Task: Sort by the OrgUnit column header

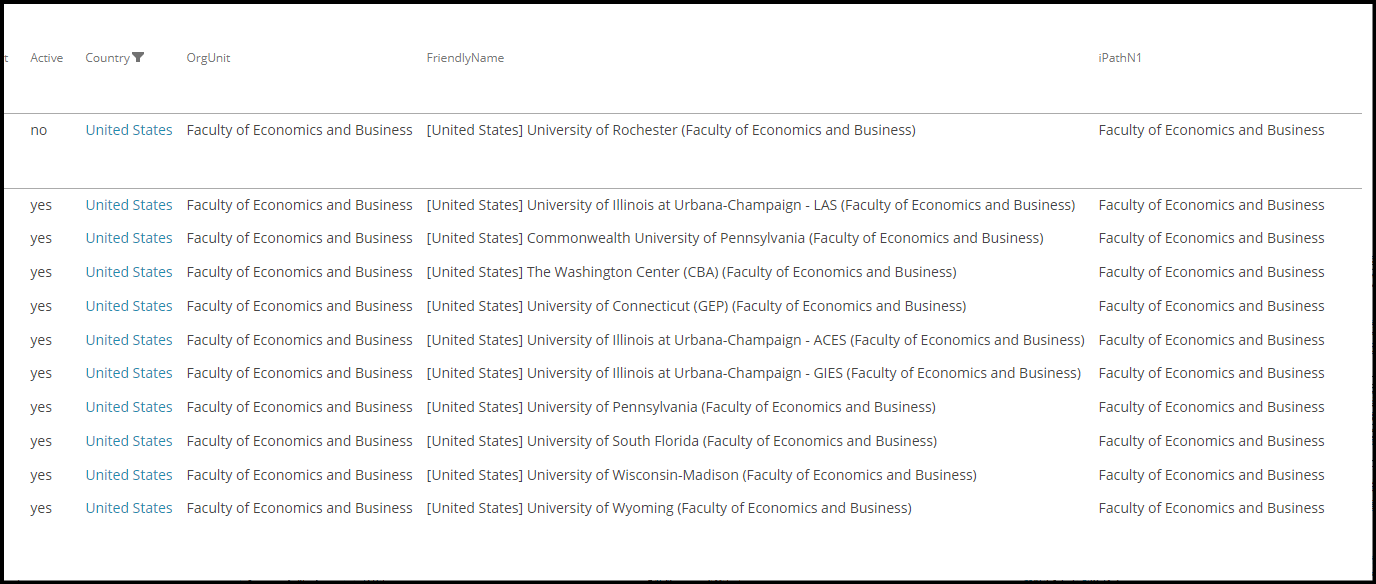Action: pyautogui.click(x=208, y=58)
